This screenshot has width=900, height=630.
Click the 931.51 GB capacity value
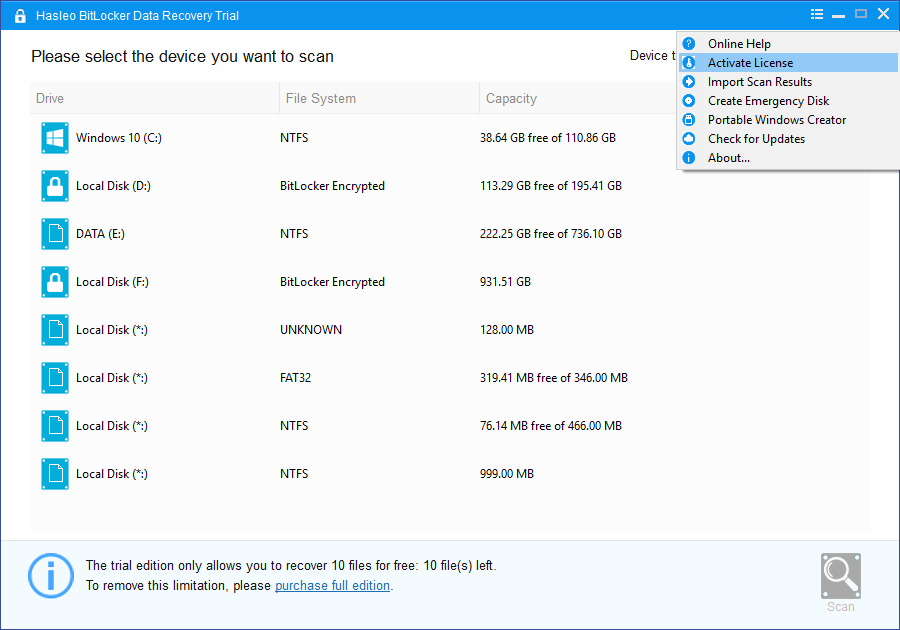tap(506, 282)
